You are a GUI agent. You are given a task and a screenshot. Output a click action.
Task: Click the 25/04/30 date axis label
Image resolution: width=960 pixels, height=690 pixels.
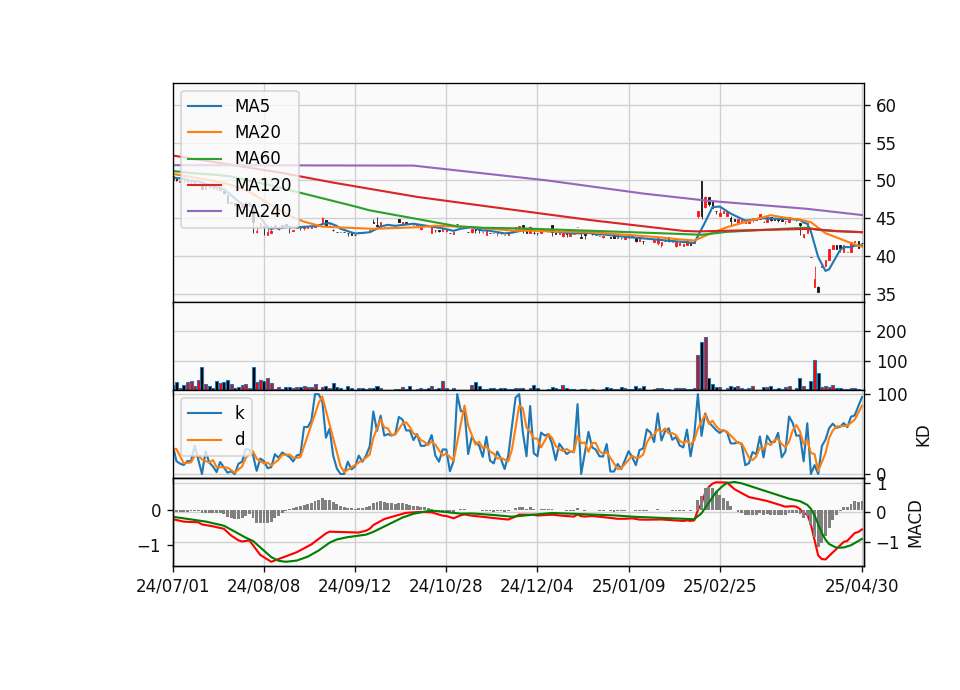point(861,586)
